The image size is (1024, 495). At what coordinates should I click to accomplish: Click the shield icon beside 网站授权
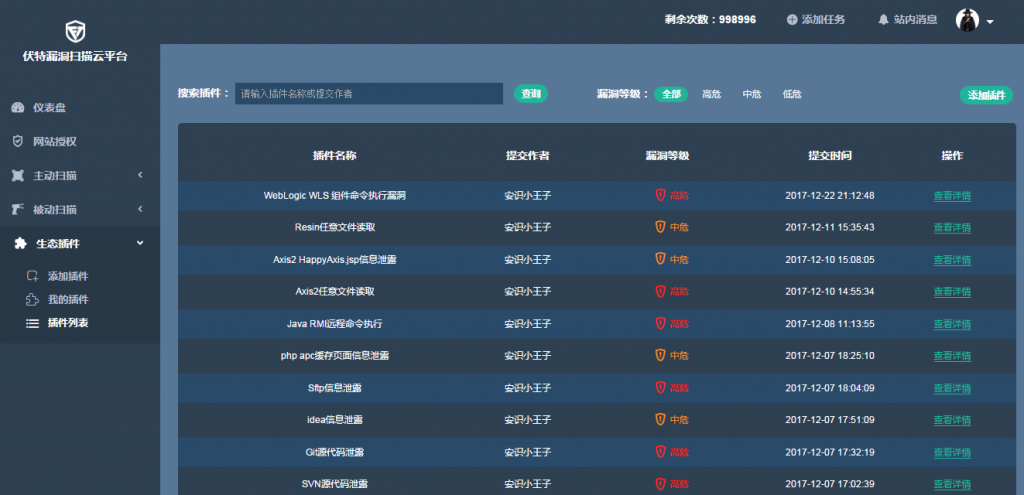[18, 142]
